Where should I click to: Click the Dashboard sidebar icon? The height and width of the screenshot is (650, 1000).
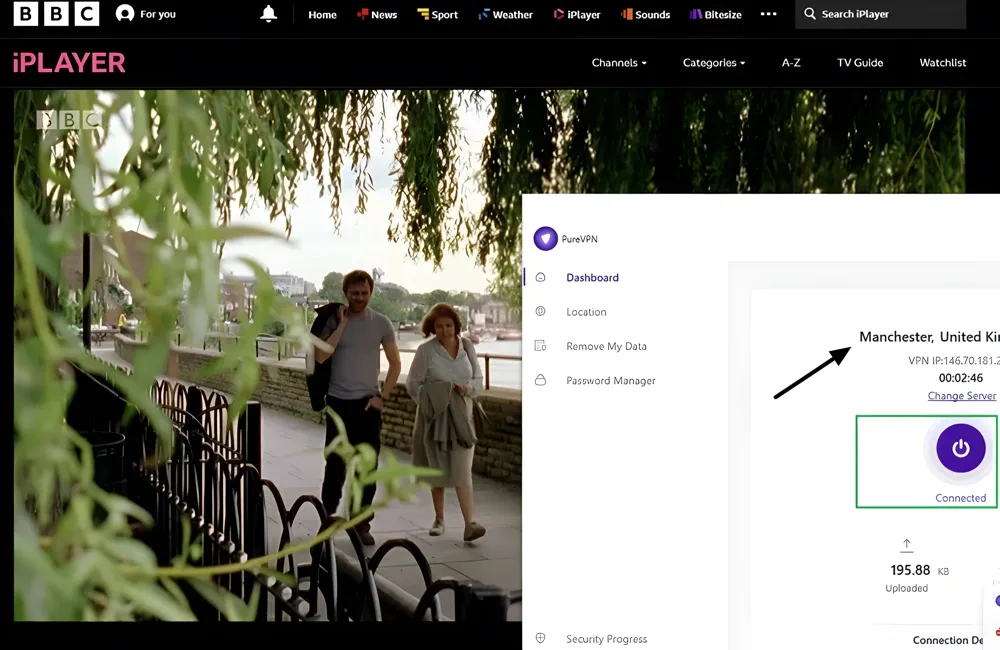540,277
